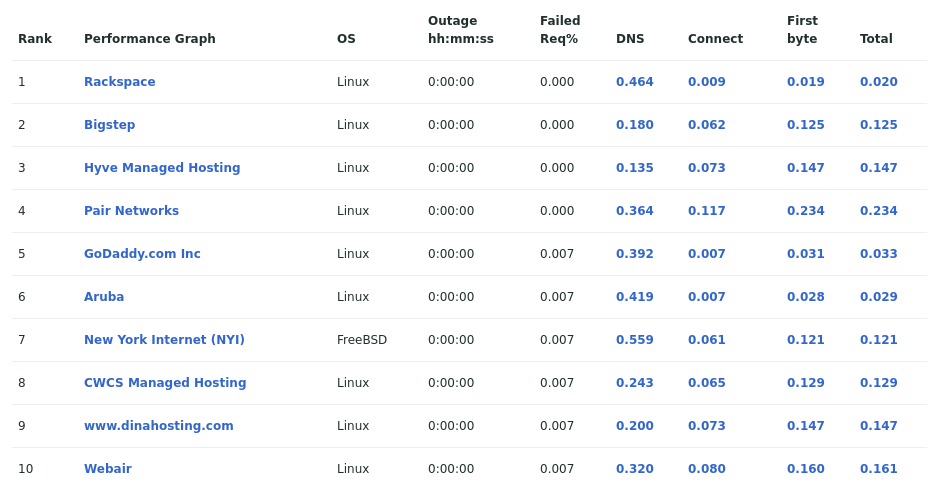This screenshot has width=939, height=490.
Task: Click the DNS column header
Action: [x=630, y=38]
